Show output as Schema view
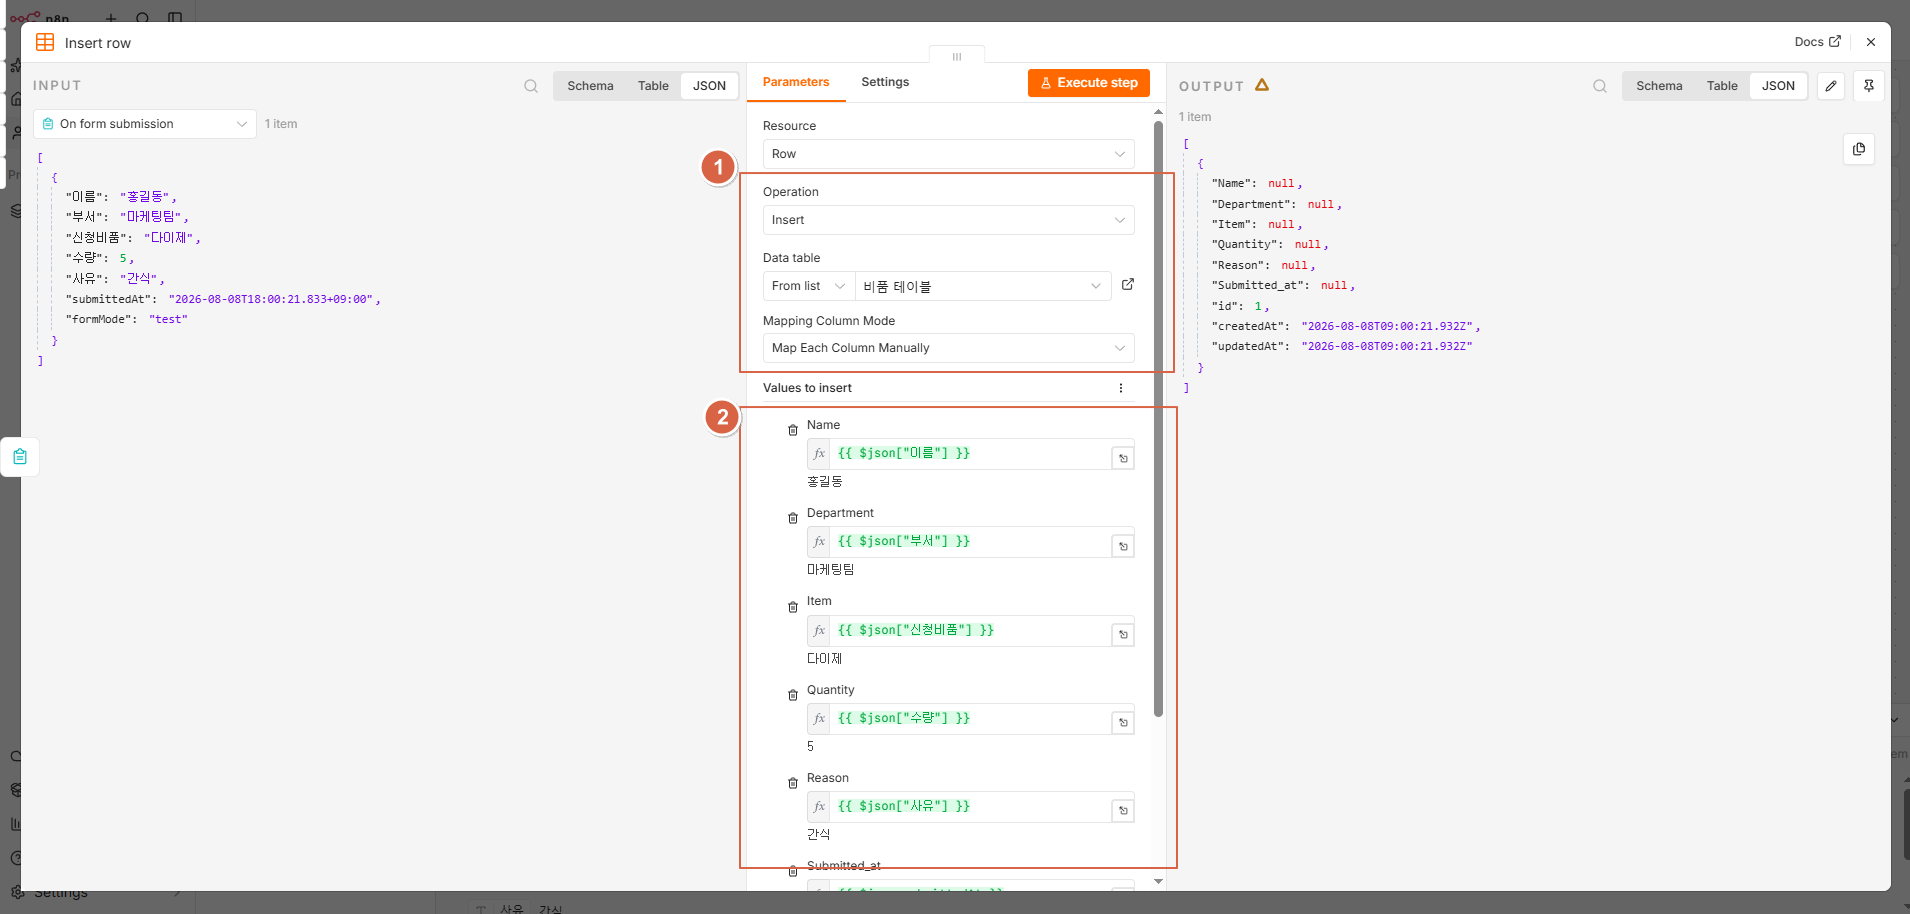Image resolution: width=1910 pixels, height=914 pixels. (x=1659, y=86)
